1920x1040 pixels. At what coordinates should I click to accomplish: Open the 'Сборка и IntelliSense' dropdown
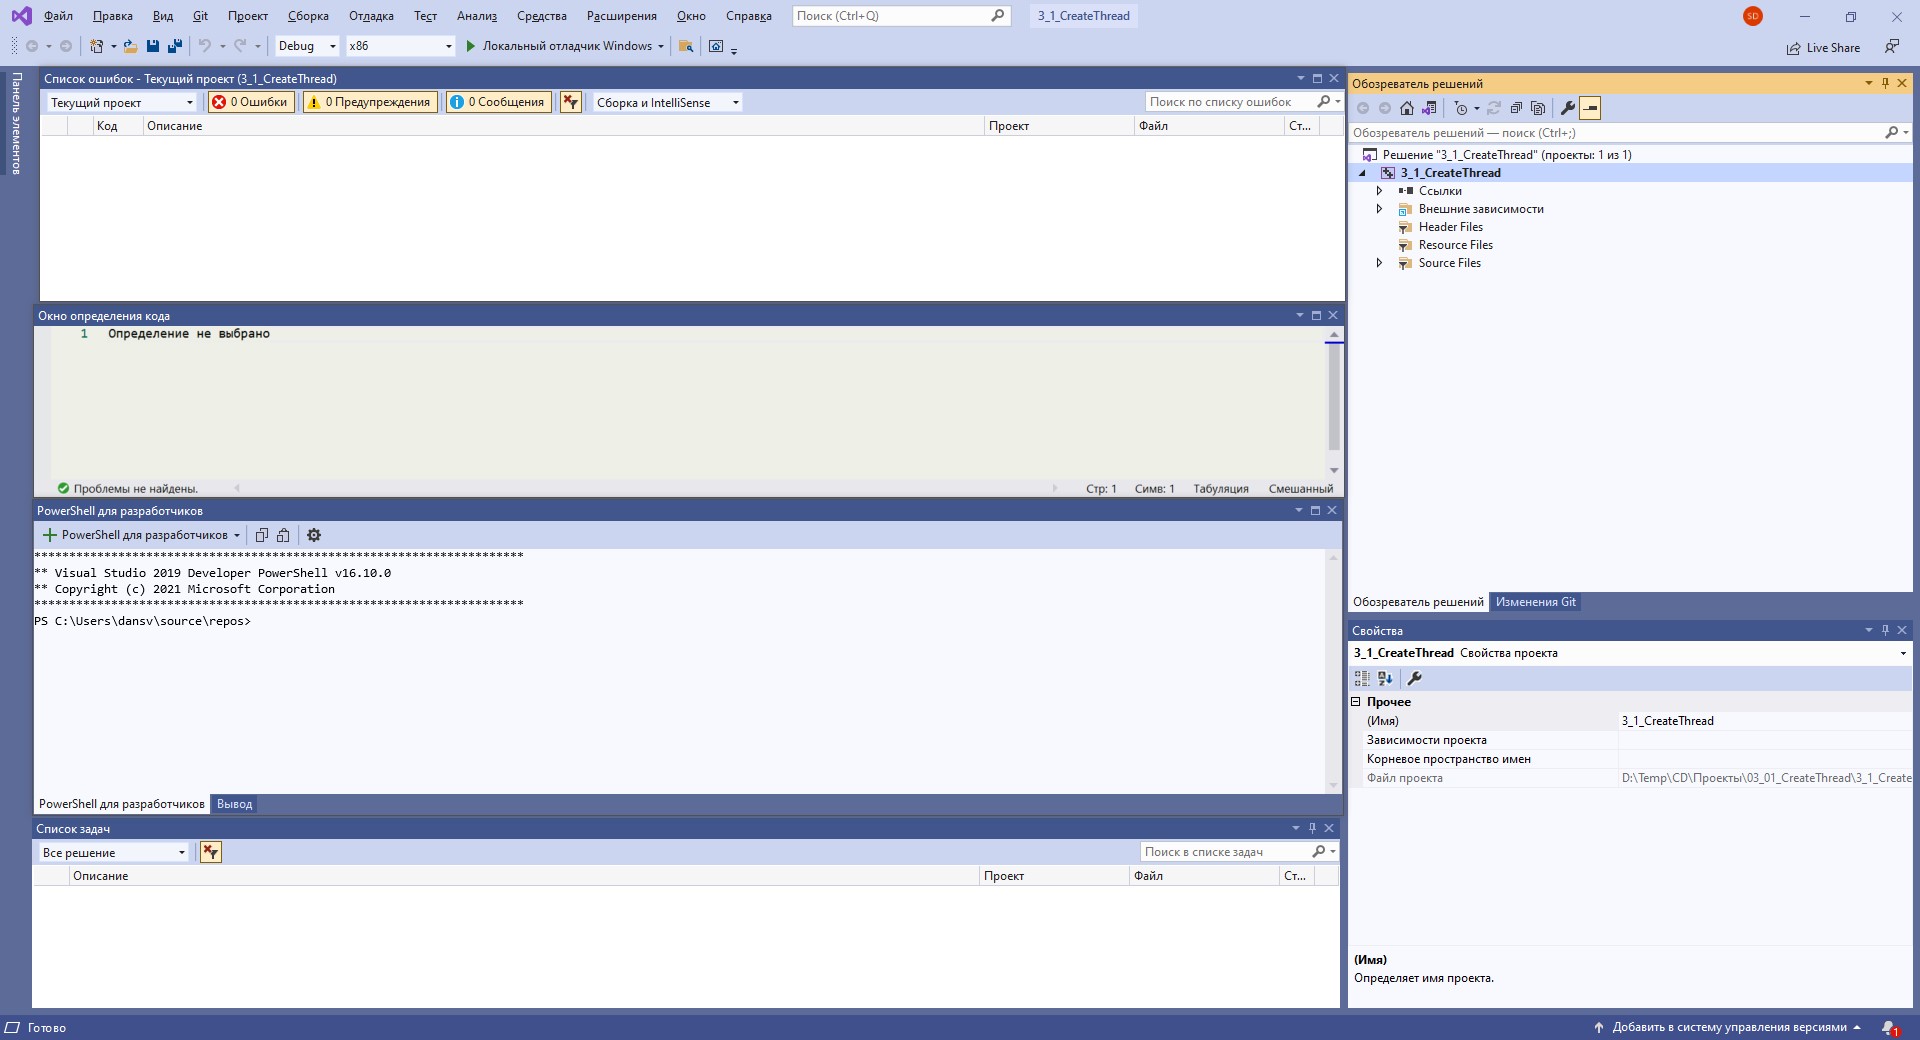coord(667,102)
